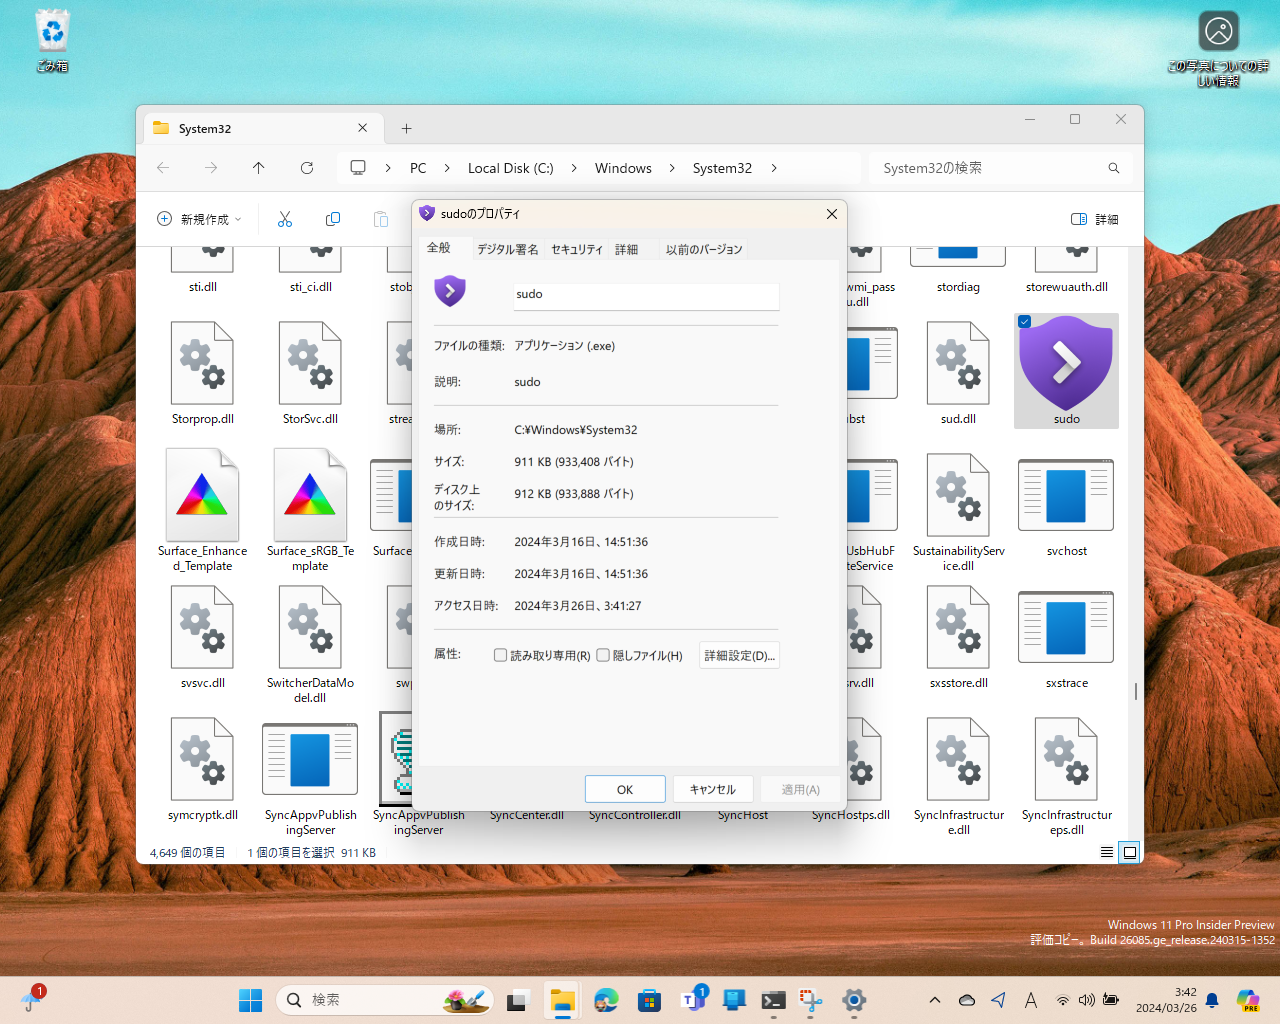The width and height of the screenshot is (1280, 1024).
Task: Open the 新規作成 dropdown menu
Action: [x=200, y=219]
